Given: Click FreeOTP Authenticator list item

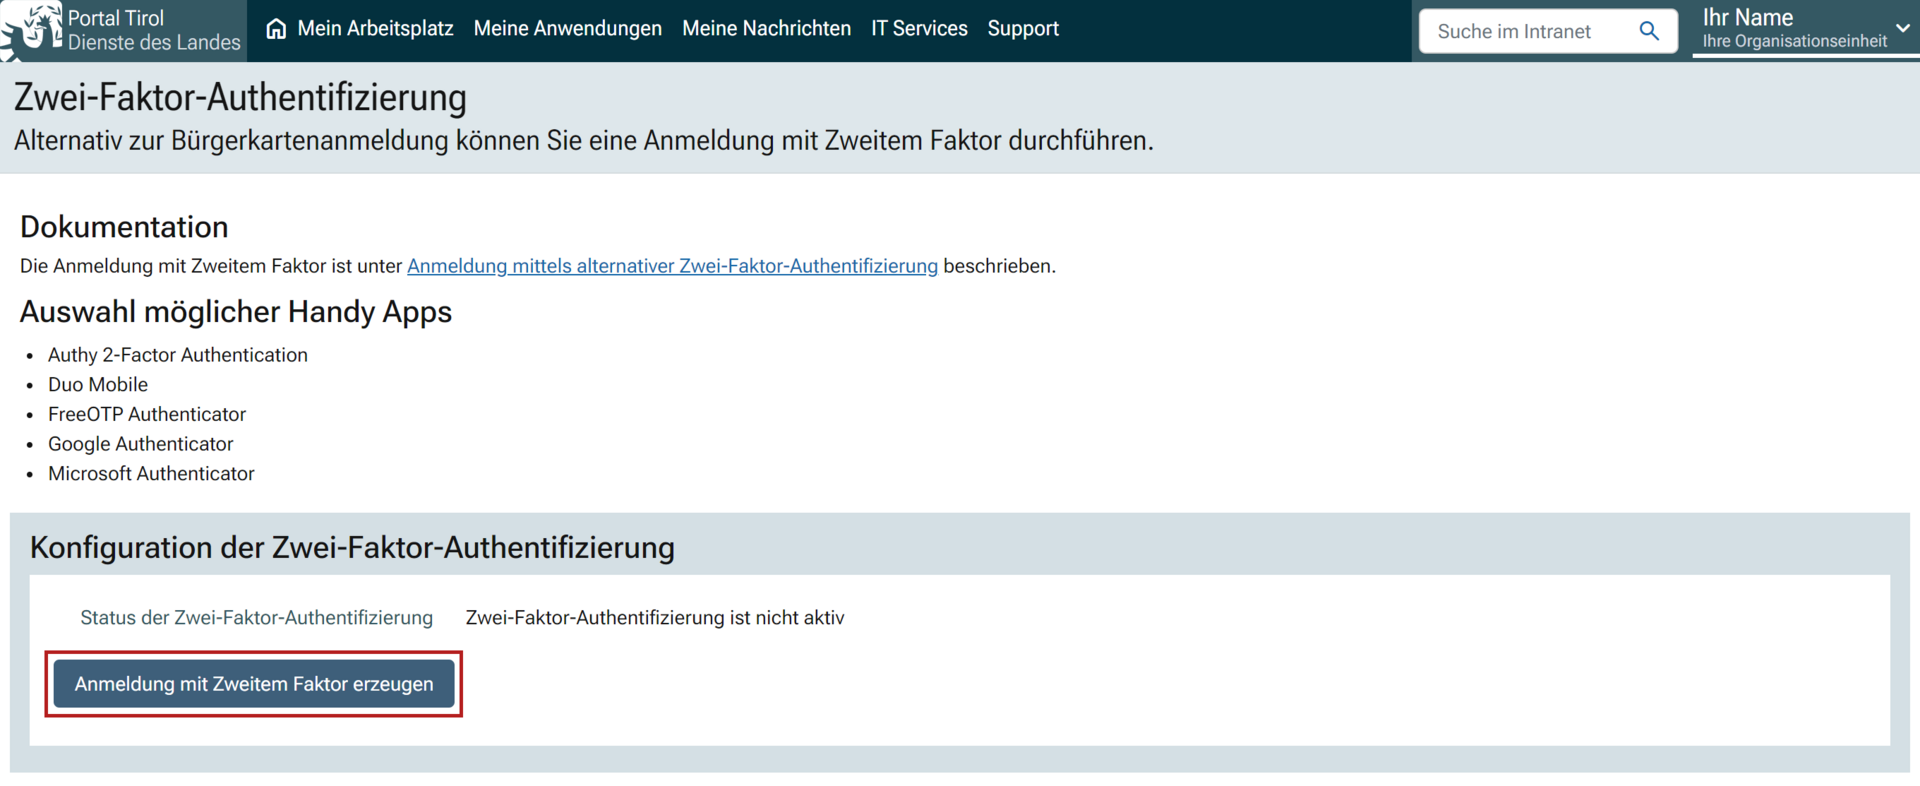Looking at the screenshot, I should (x=147, y=414).
